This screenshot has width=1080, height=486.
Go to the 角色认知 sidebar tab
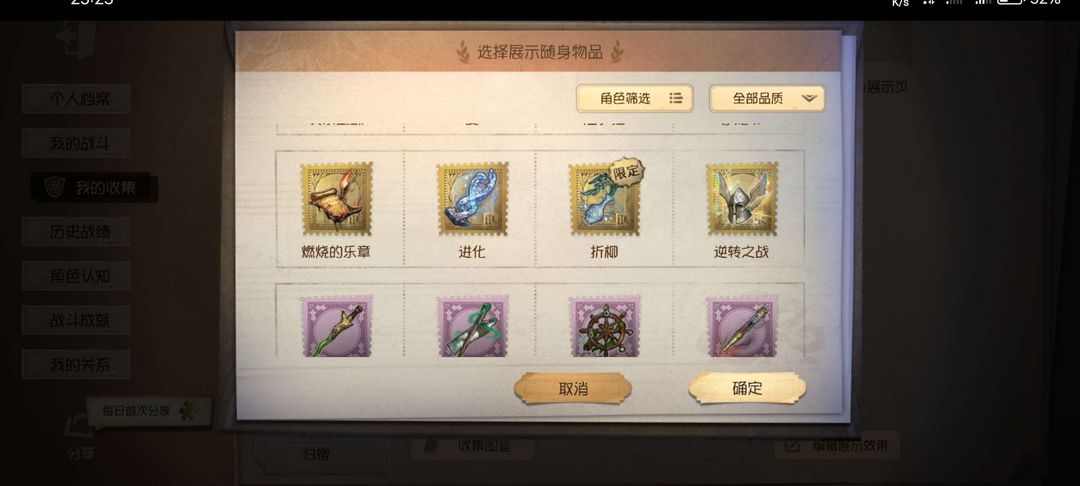pos(76,276)
